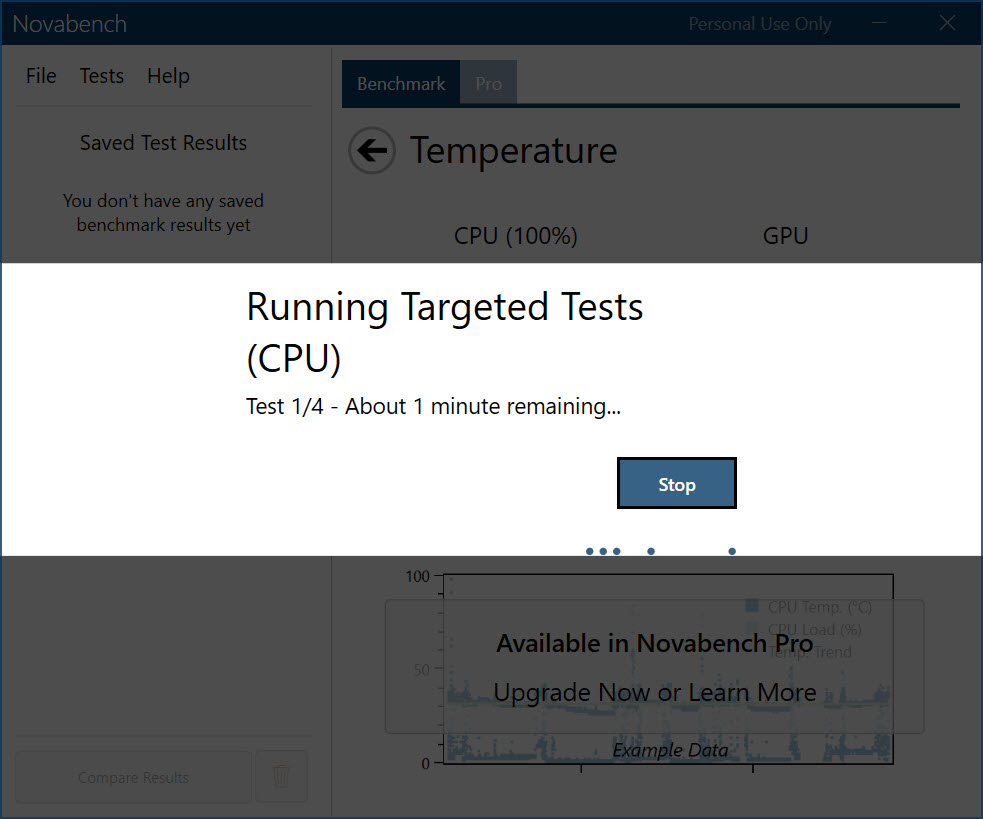Select the CPU (100%) temperature heading

pyautogui.click(x=515, y=236)
